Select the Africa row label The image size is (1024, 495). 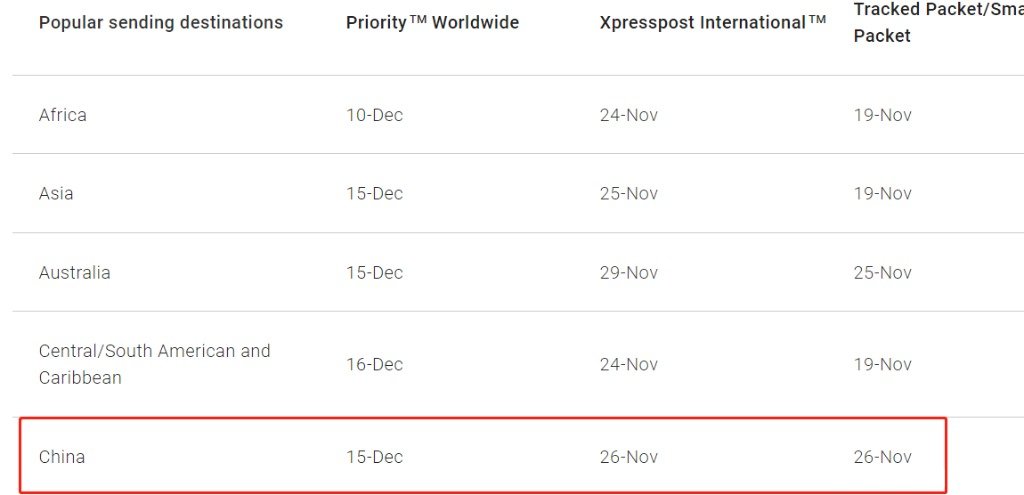[63, 115]
